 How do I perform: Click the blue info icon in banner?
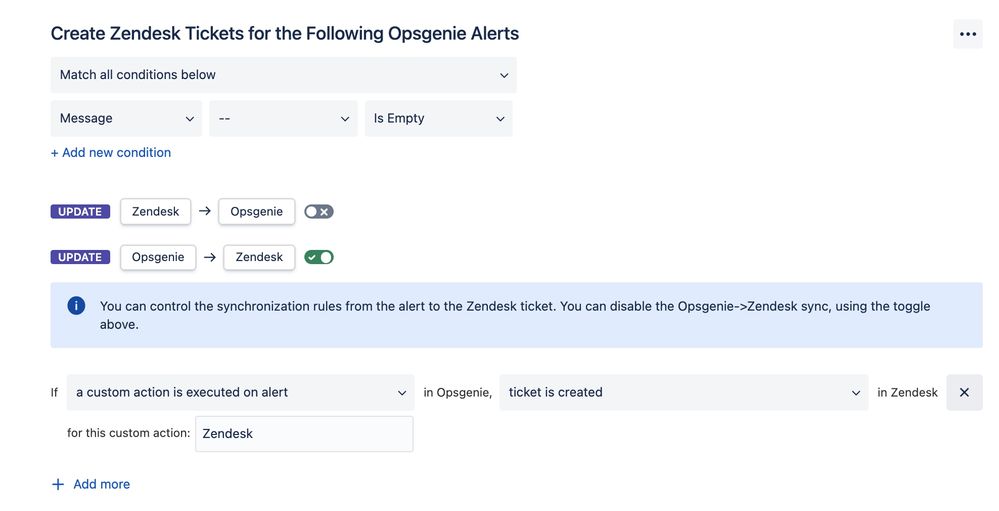tap(76, 306)
